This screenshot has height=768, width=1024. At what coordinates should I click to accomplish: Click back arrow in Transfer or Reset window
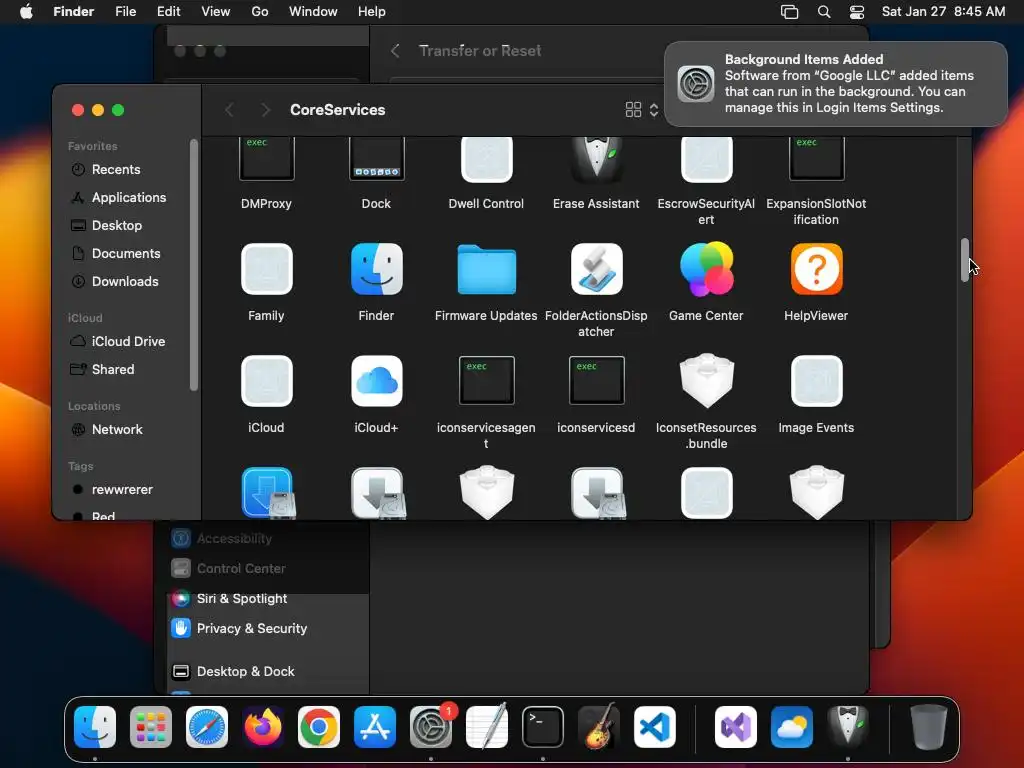(395, 51)
